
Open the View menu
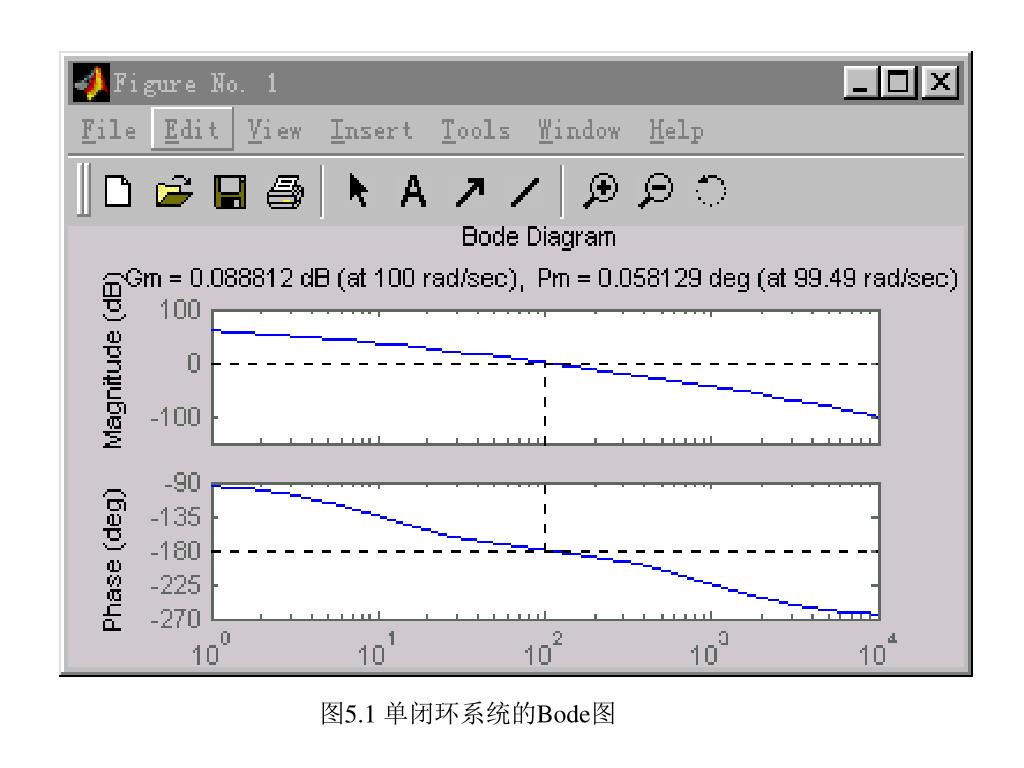click(x=274, y=130)
